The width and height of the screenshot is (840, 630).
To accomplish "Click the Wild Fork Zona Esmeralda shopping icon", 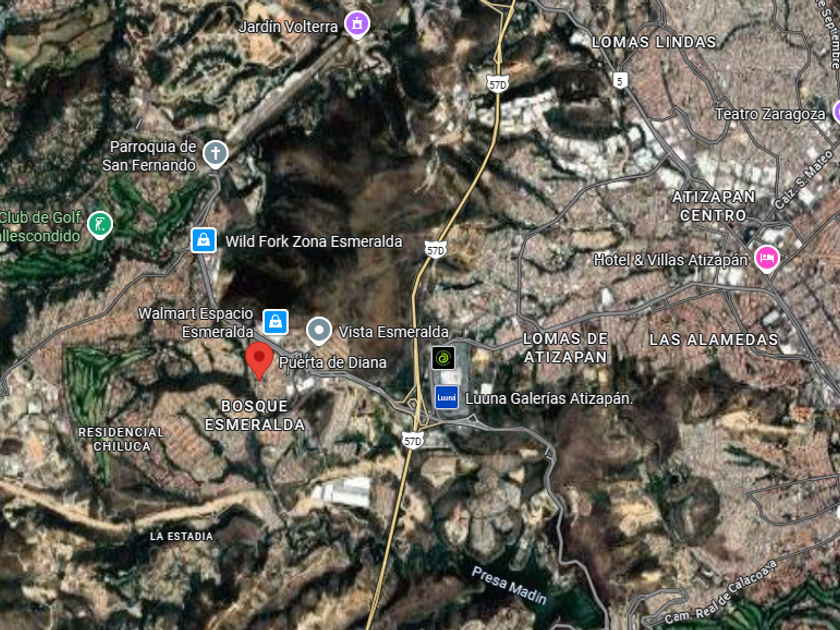I will (204, 240).
